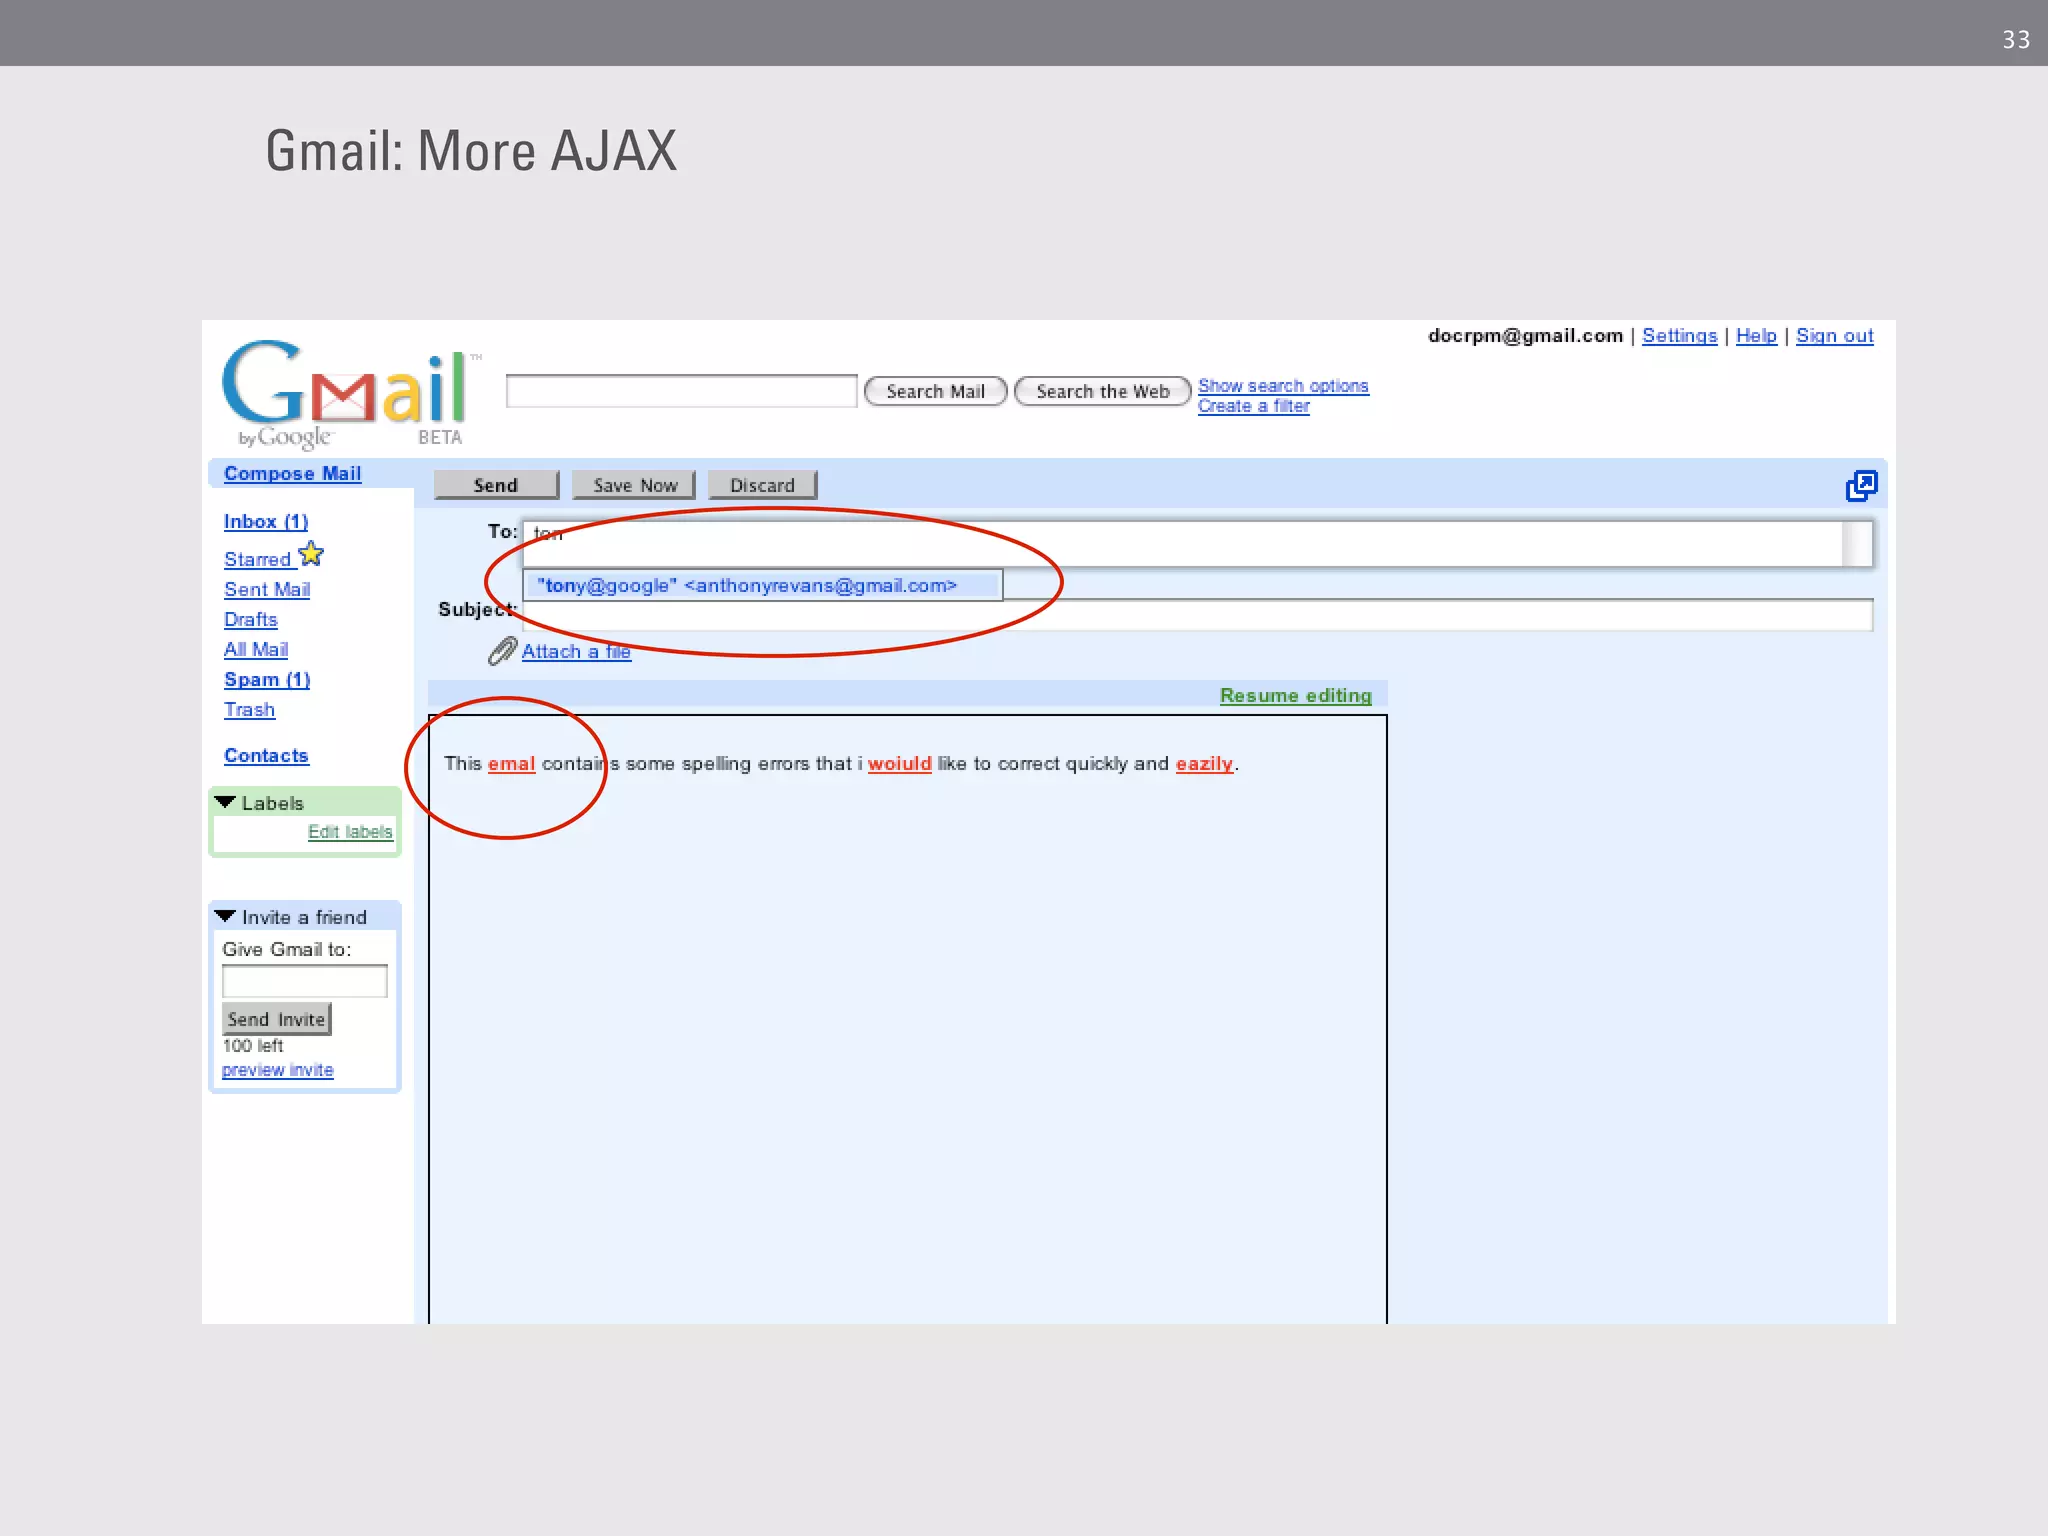Image resolution: width=2048 pixels, height=1536 pixels.
Task: Open Spam (1) folder
Action: point(267,680)
